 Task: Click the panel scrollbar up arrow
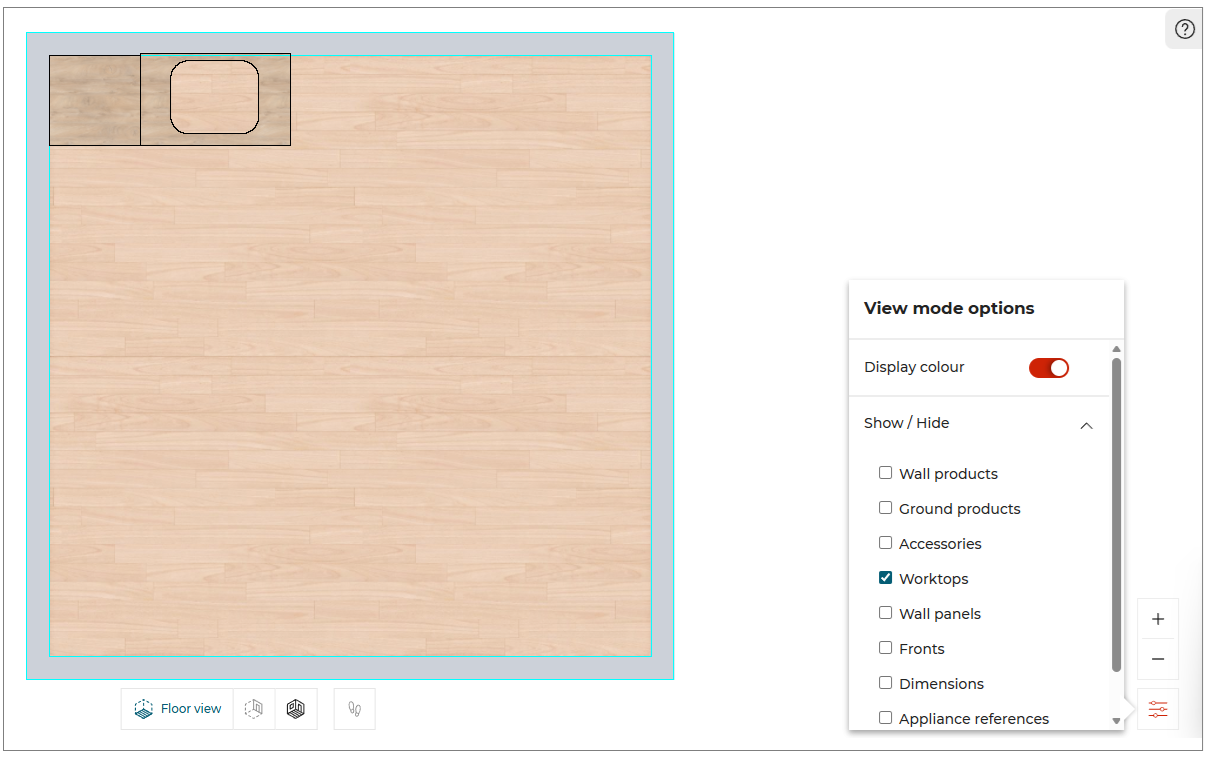(1117, 349)
